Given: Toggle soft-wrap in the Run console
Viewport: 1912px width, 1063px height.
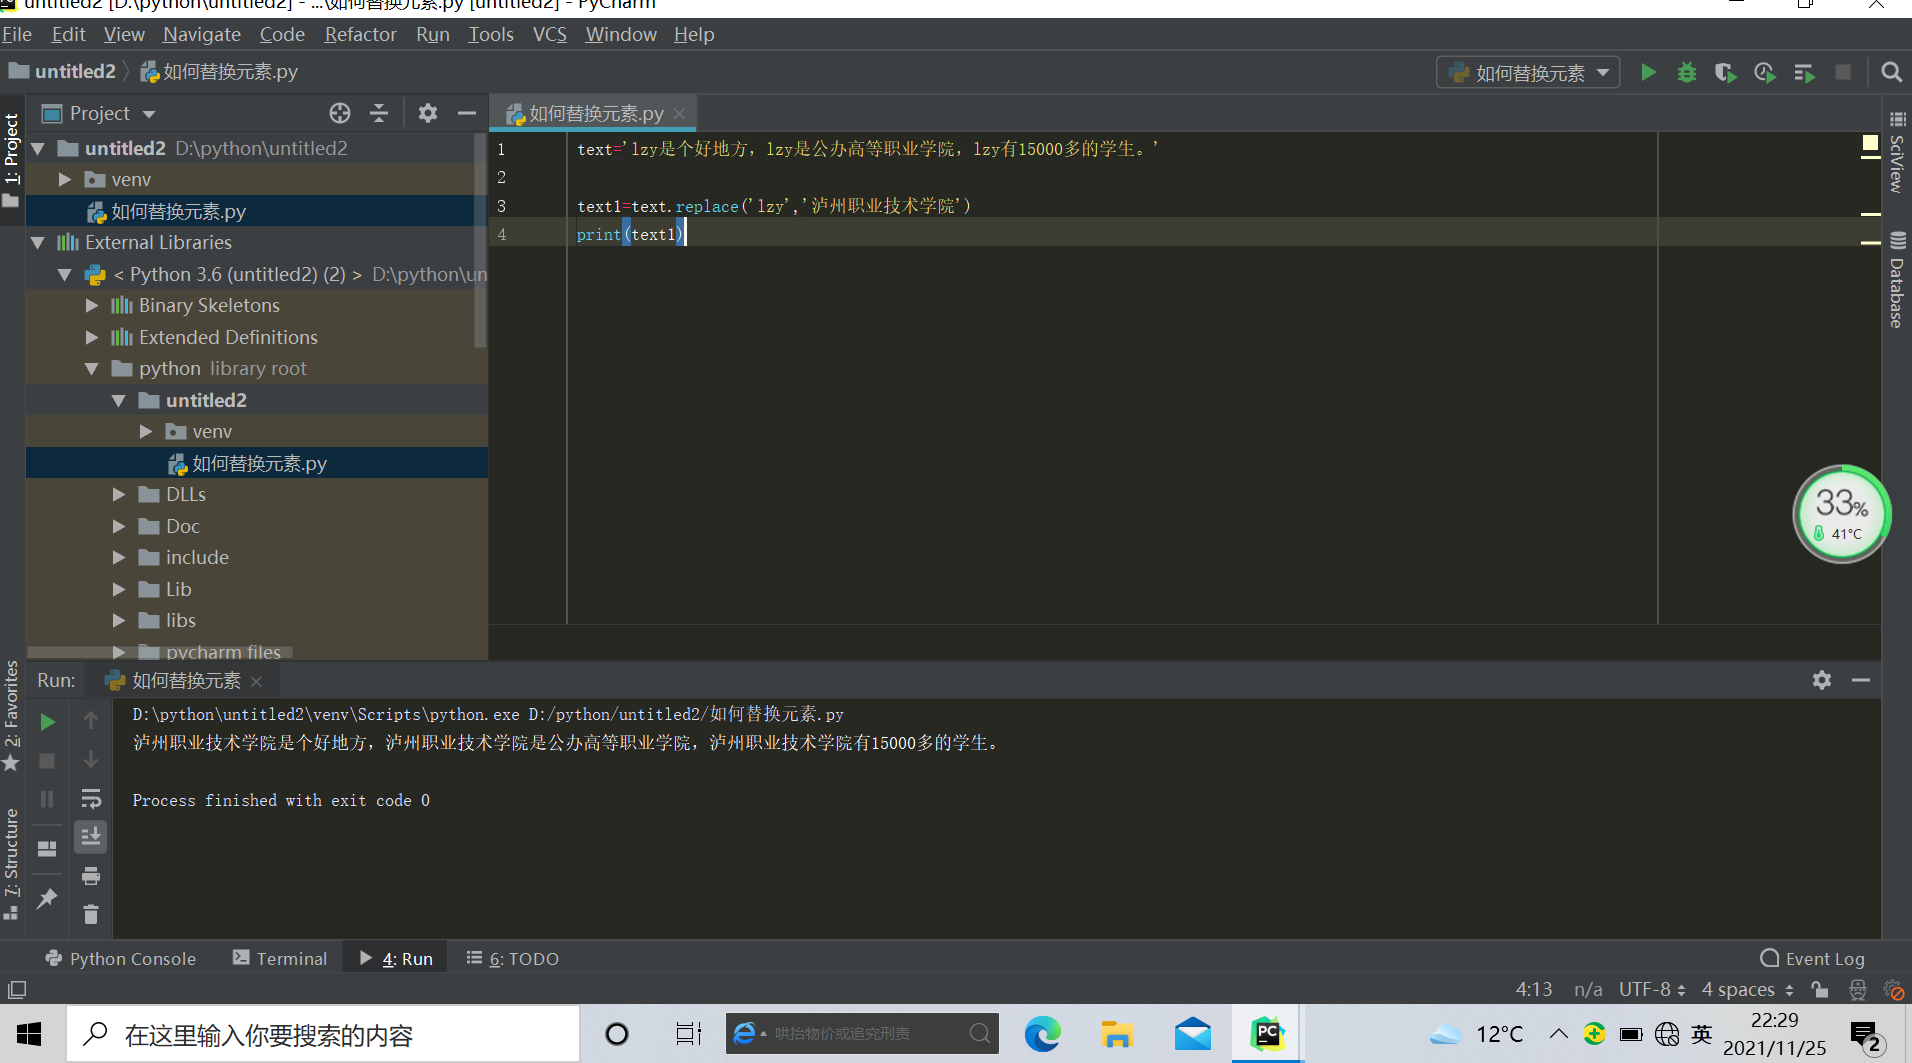Looking at the screenshot, I should tap(91, 799).
